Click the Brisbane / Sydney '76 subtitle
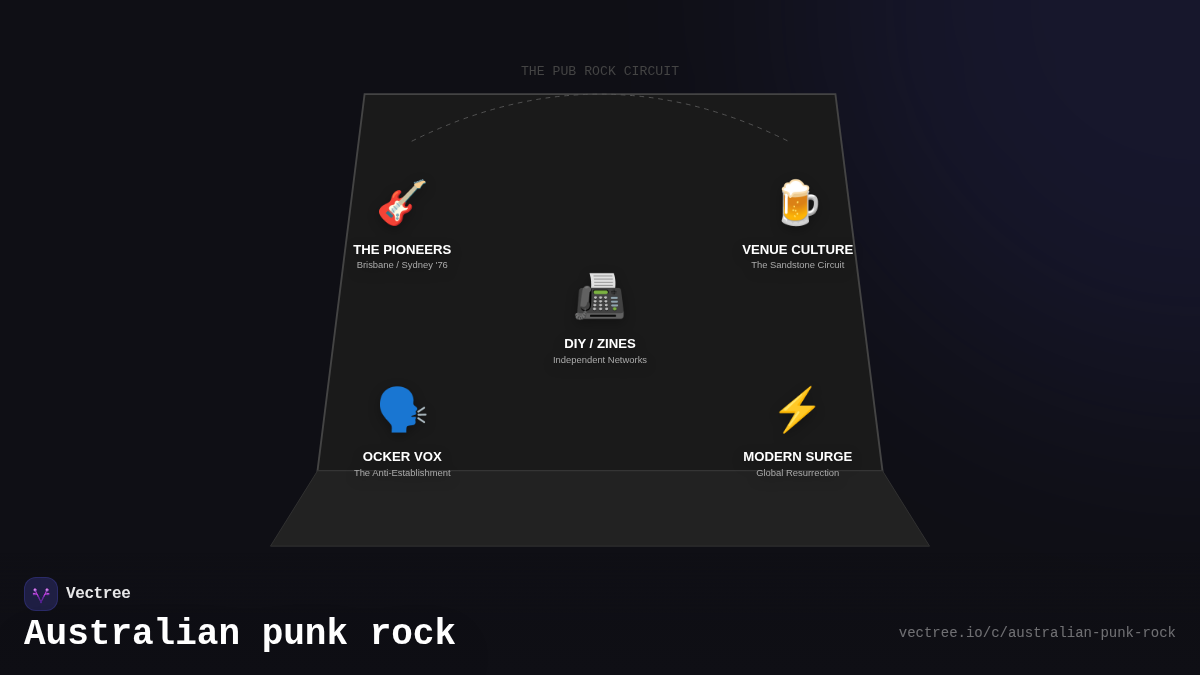Image resolution: width=1200 pixels, height=675 pixels. (x=402, y=264)
